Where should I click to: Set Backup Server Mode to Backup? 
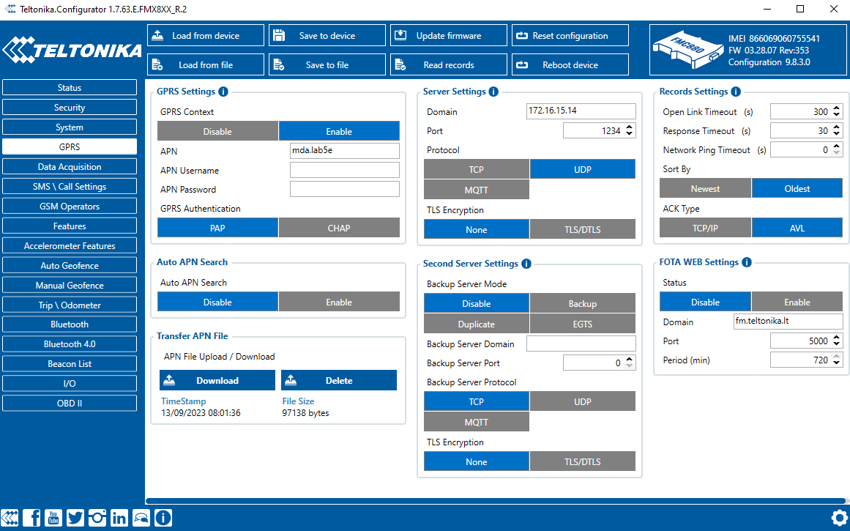(x=582, y=303)
